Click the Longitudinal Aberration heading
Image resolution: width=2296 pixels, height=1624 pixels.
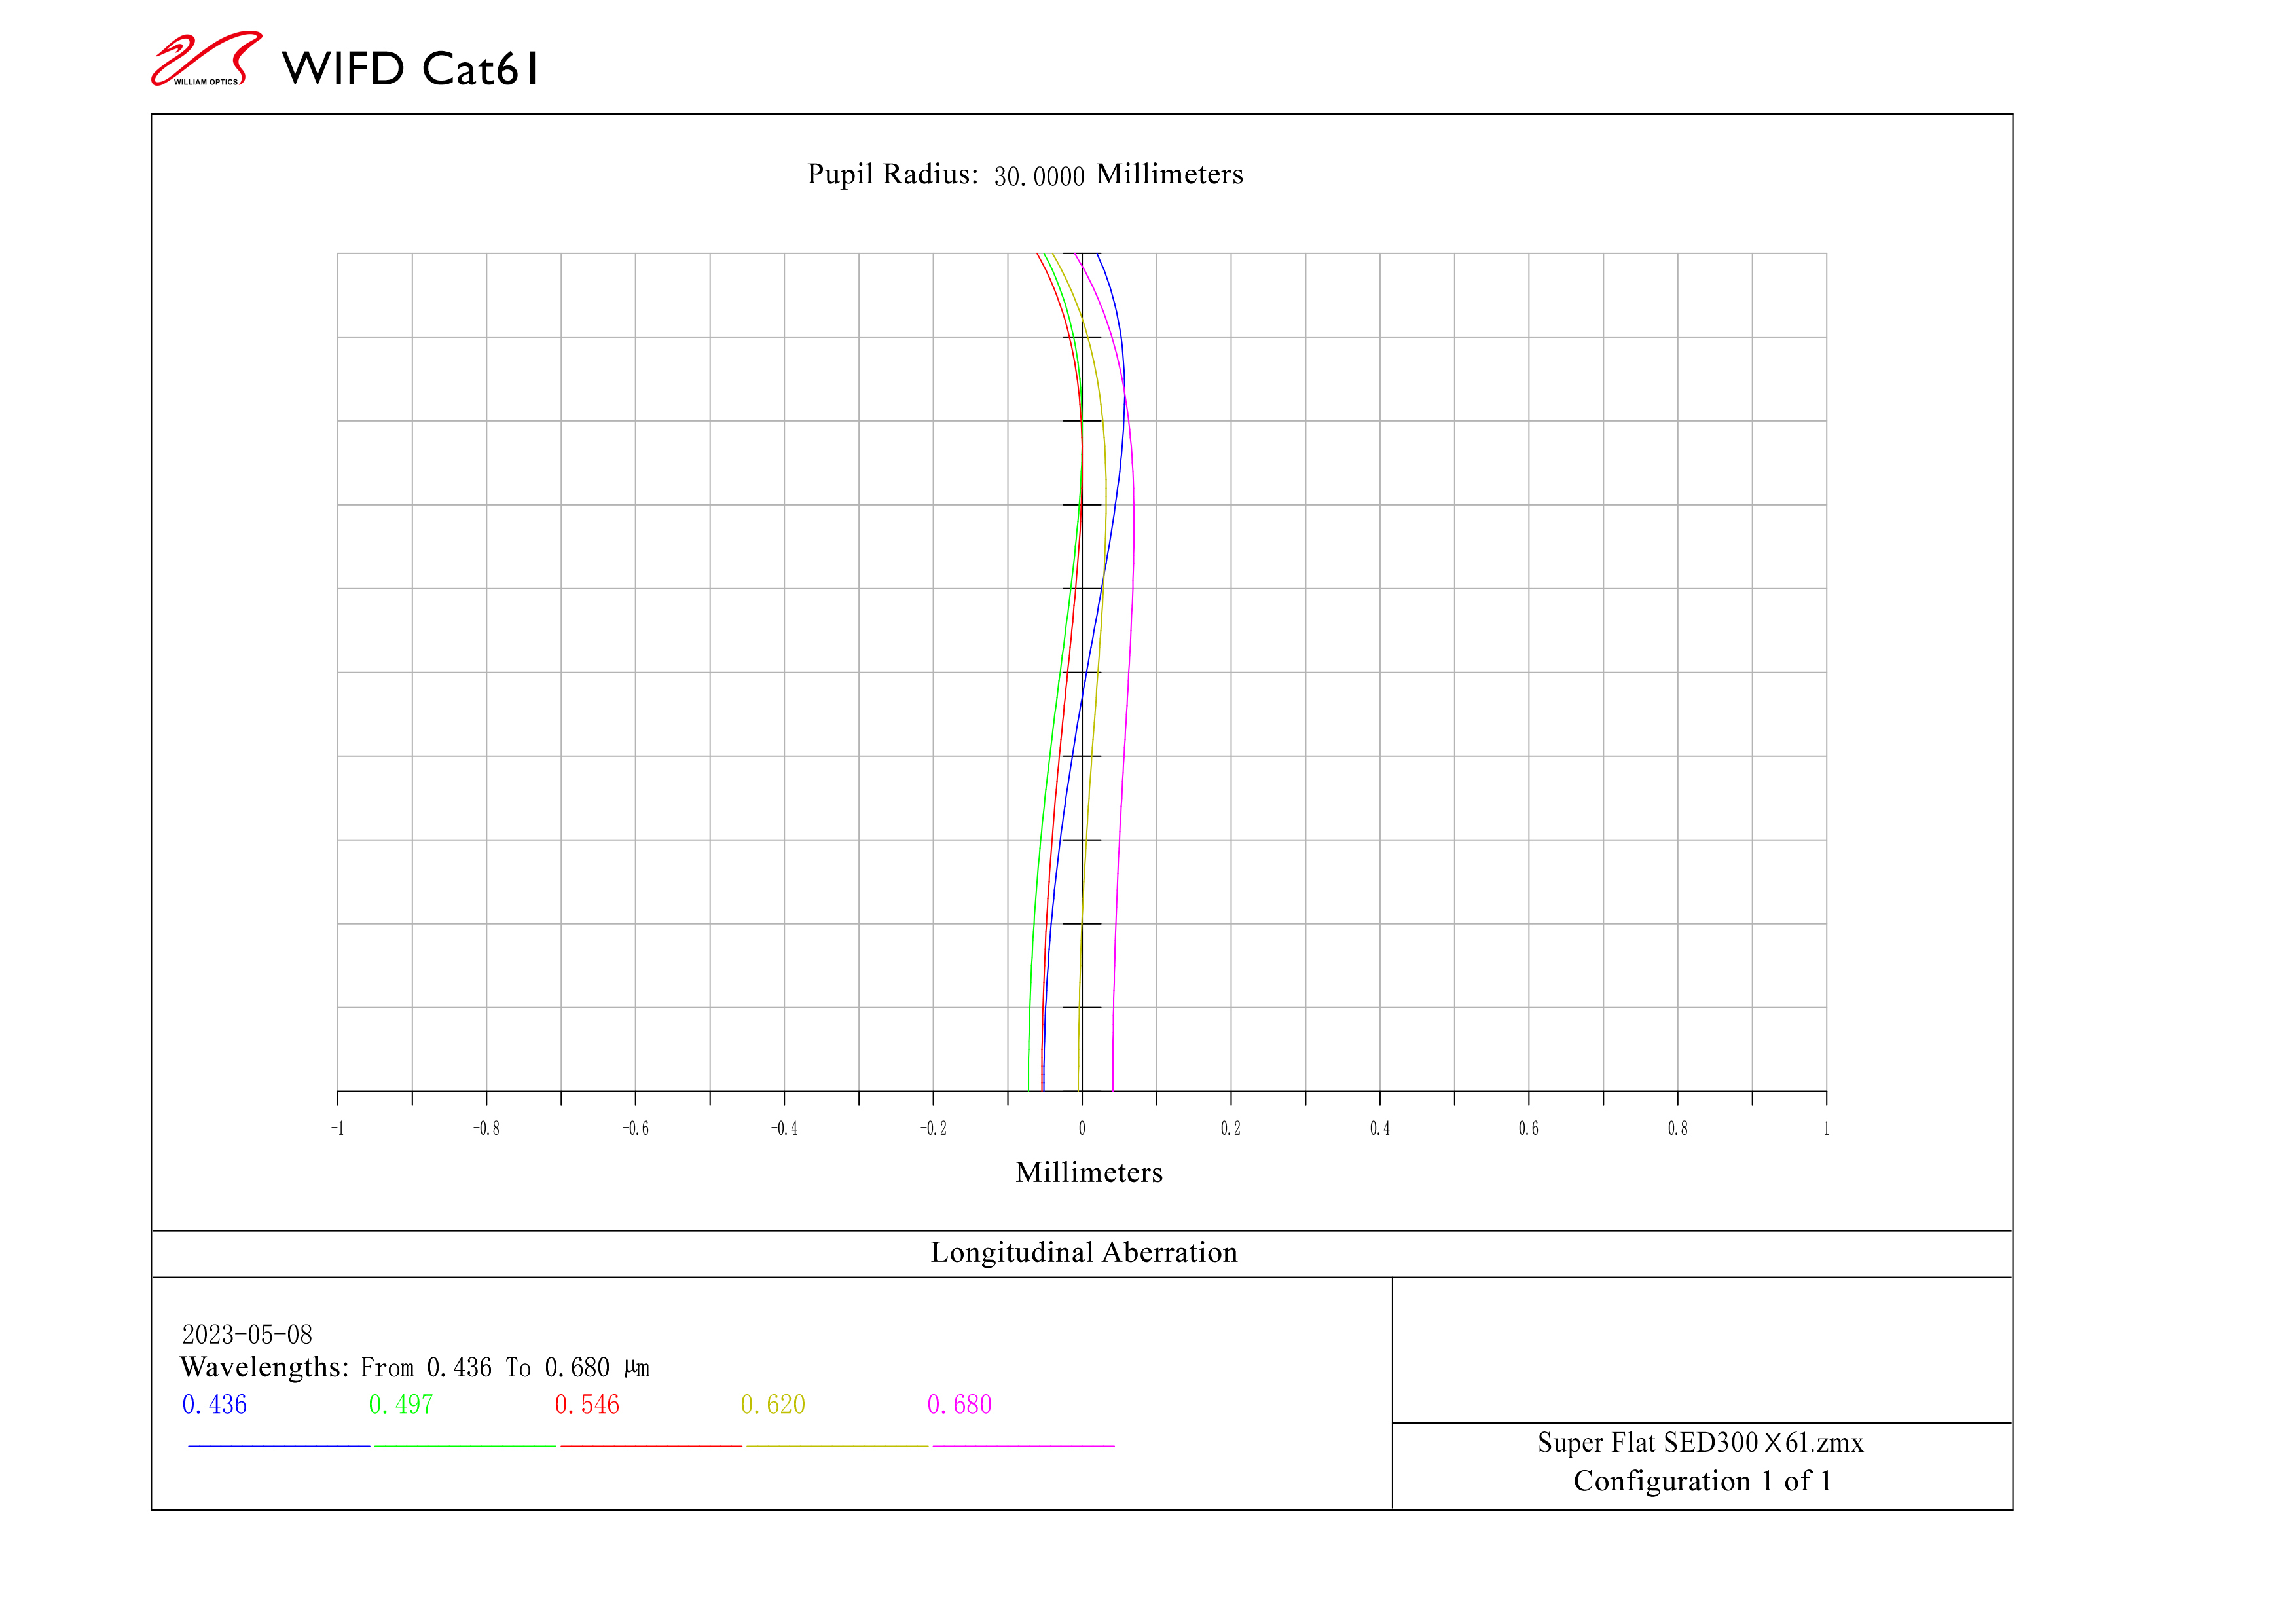click(x=1083, y=1253)
